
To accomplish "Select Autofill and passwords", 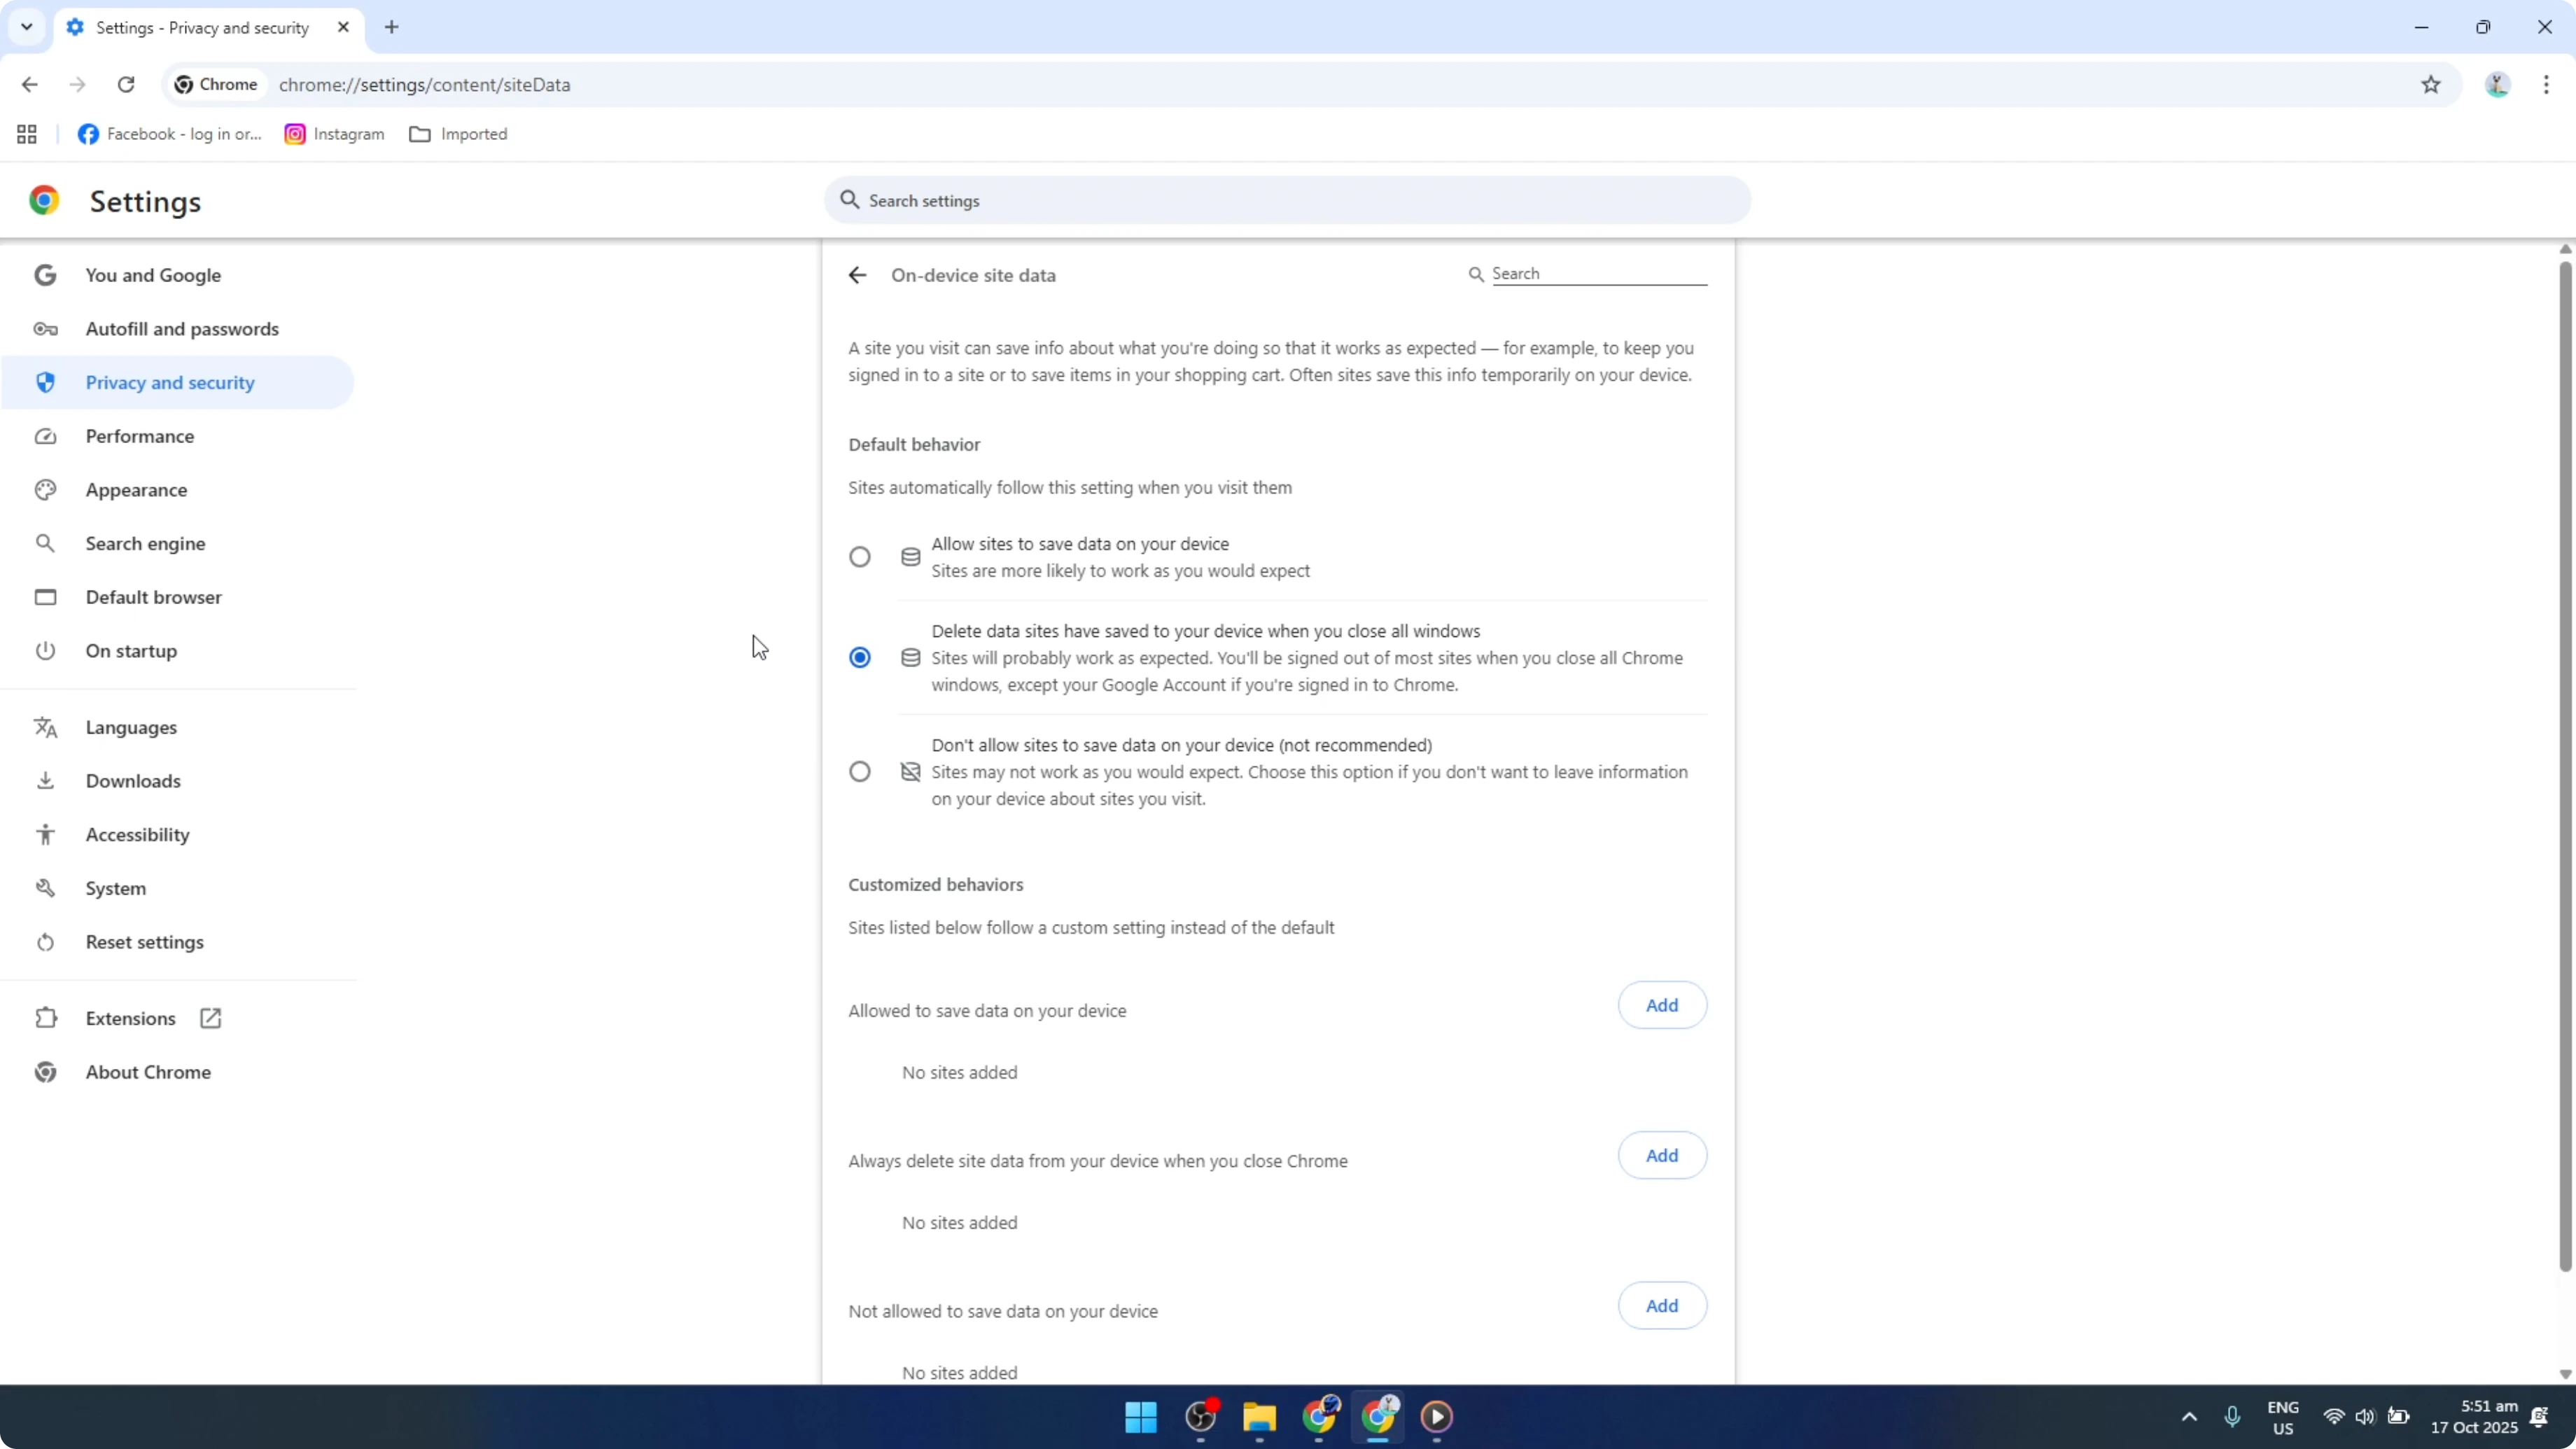I will (181, 328).
